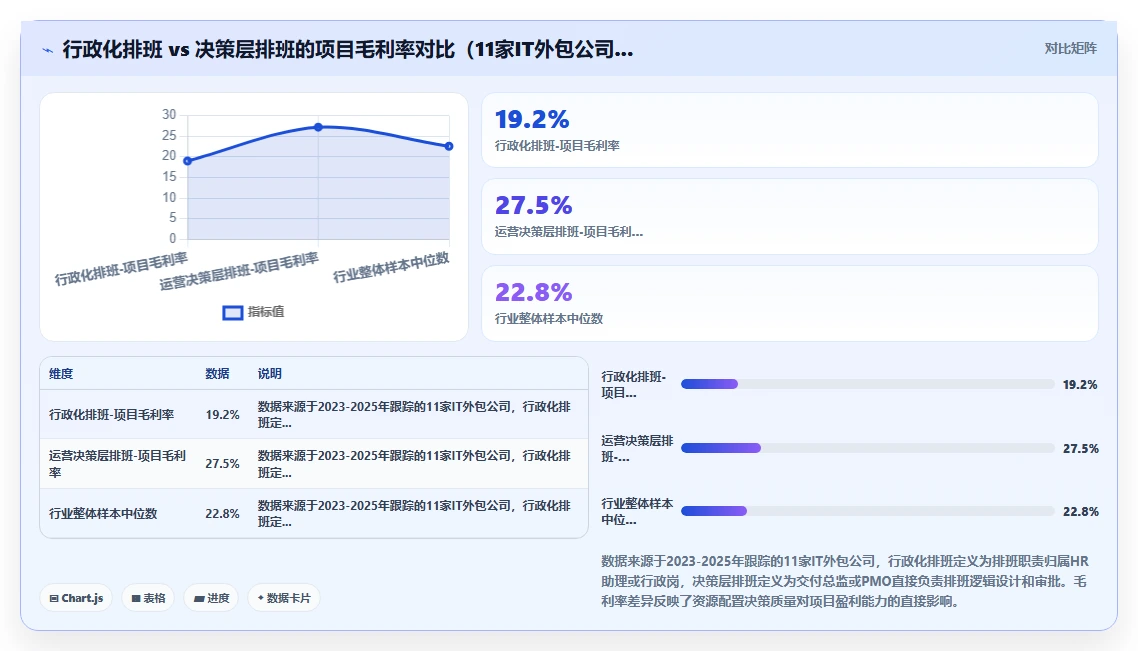Viewport: 1138px width, 651px height.
Task: Click the data source note paragraph
Action: point(845,581)
